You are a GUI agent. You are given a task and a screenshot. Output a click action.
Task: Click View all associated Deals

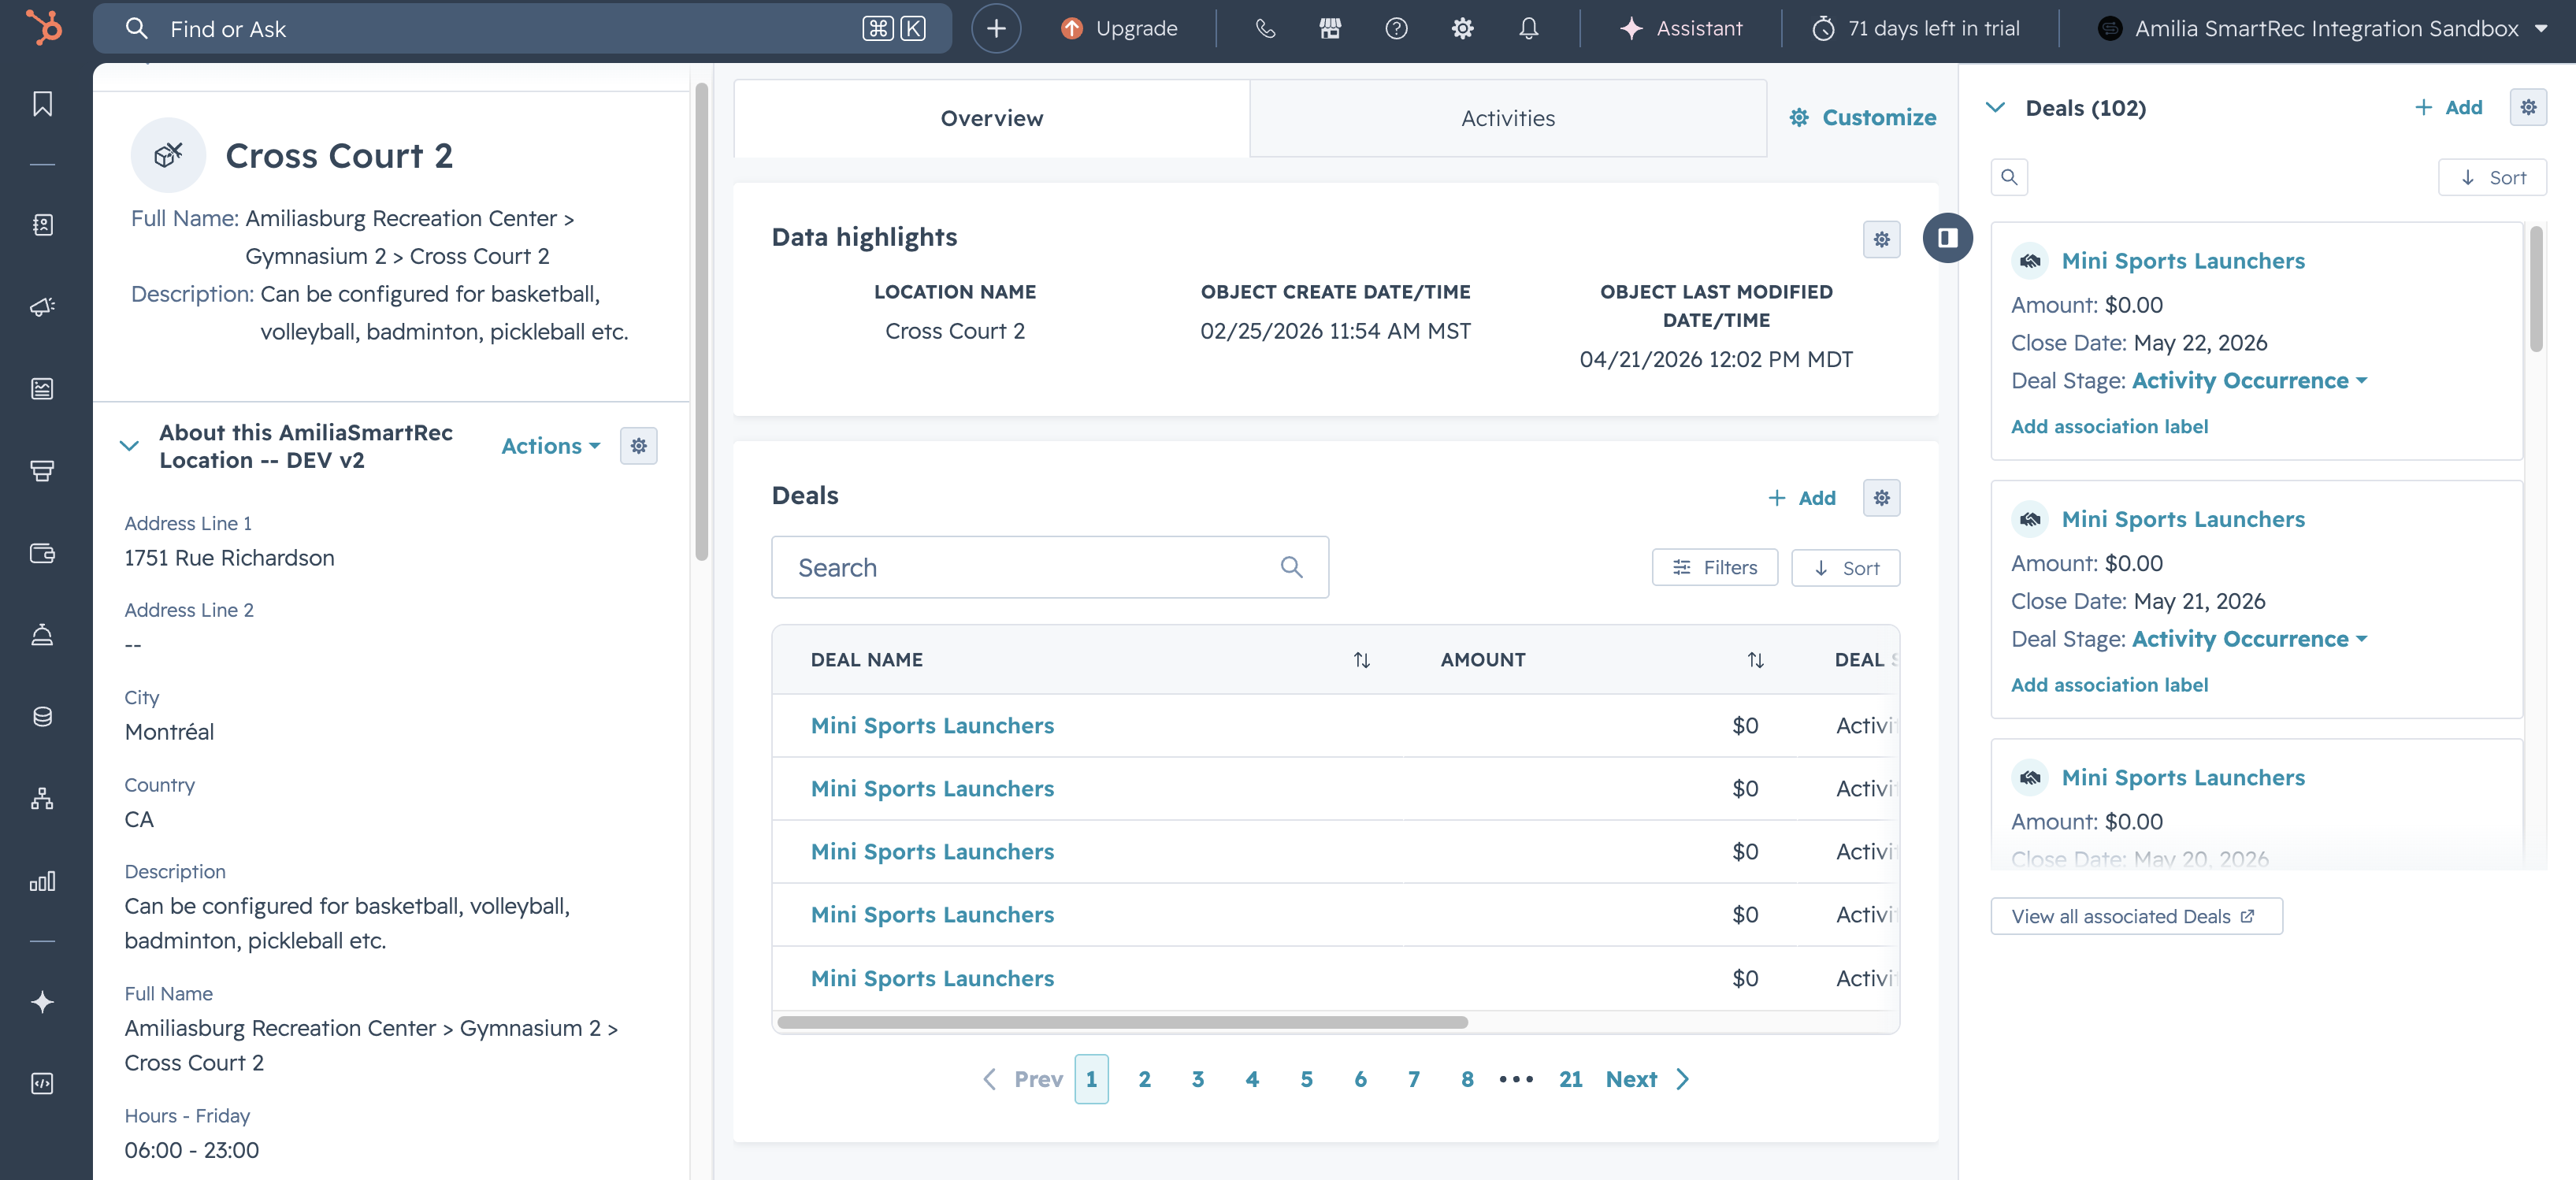click(2136, 917)
